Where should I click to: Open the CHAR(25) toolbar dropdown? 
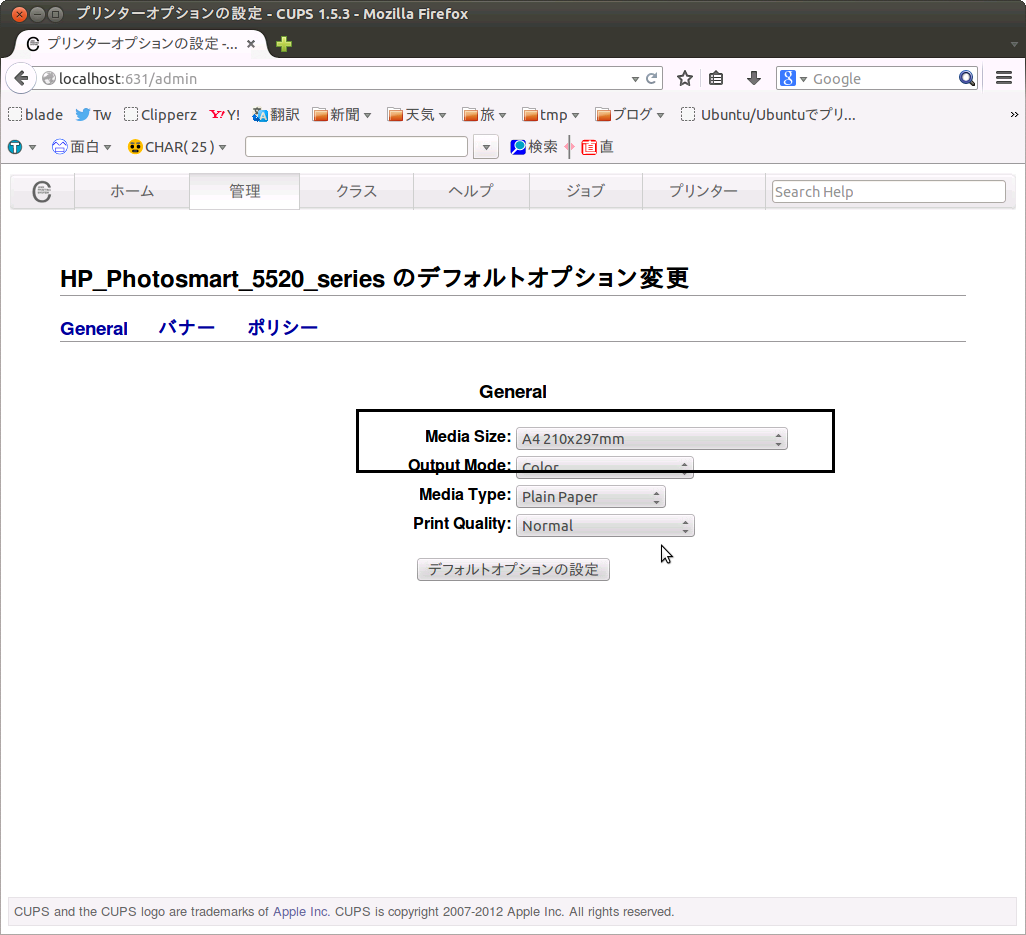(177, 147)
